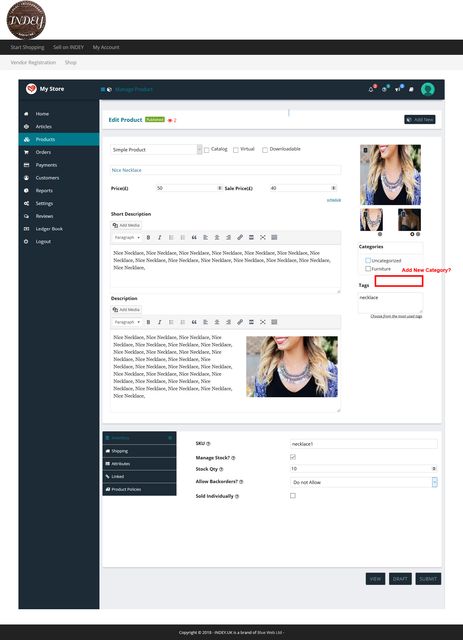Click the My Store heart logo
Screen dimensions: 463x640
click(31, 89)
